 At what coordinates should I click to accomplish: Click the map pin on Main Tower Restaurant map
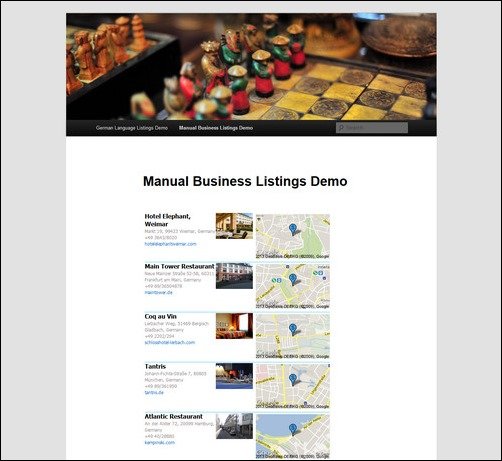pyautogui.click(x=293, y=279)
